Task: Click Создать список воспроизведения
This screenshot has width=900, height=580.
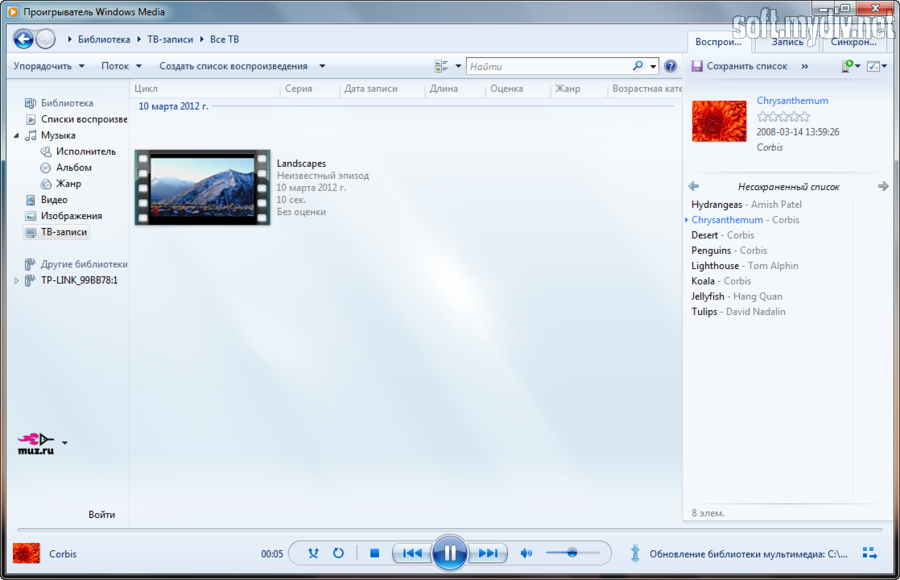Action: coord(233,66)
